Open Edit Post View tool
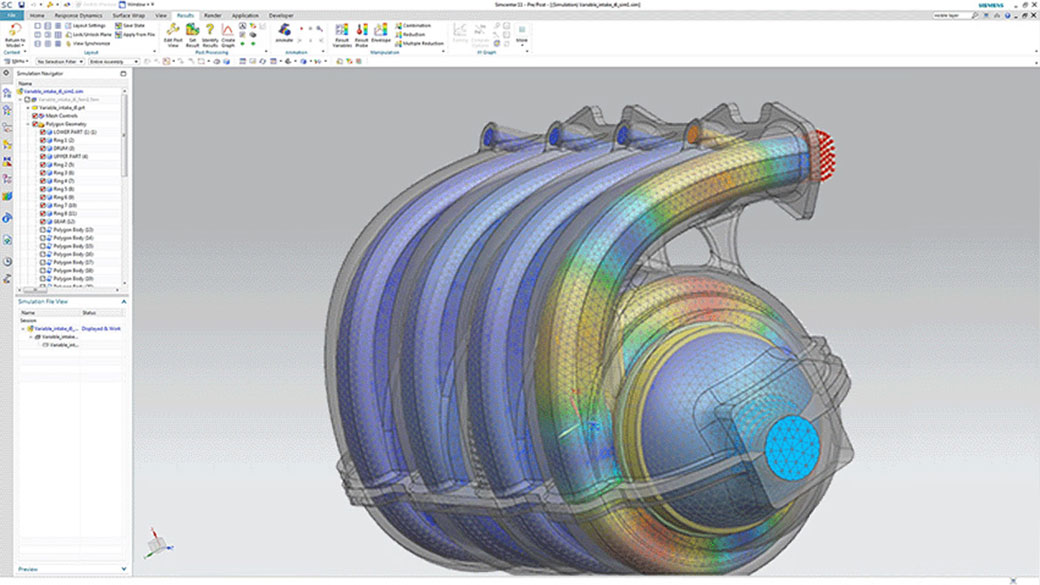This screenshot has height=585, width=1040. (x=173, y=35)
